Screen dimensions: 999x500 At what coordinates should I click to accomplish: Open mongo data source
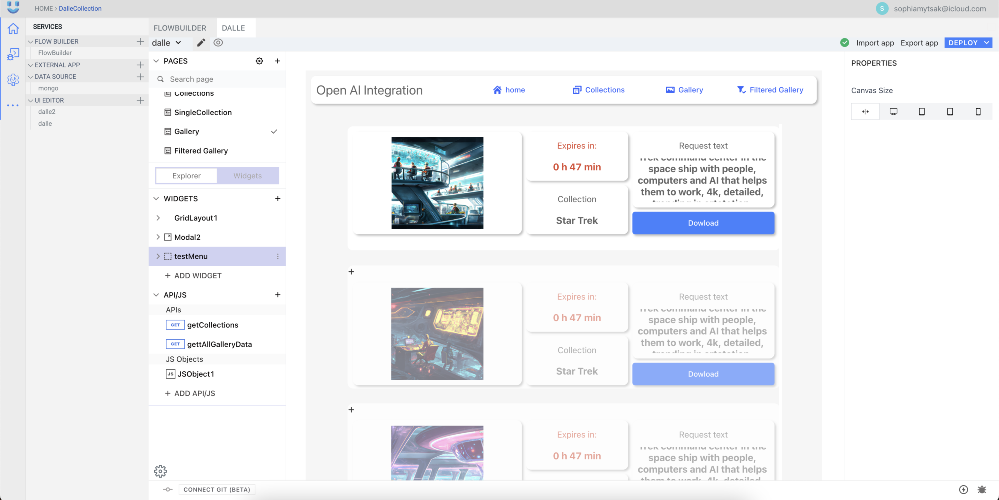(x=48, y=89)
